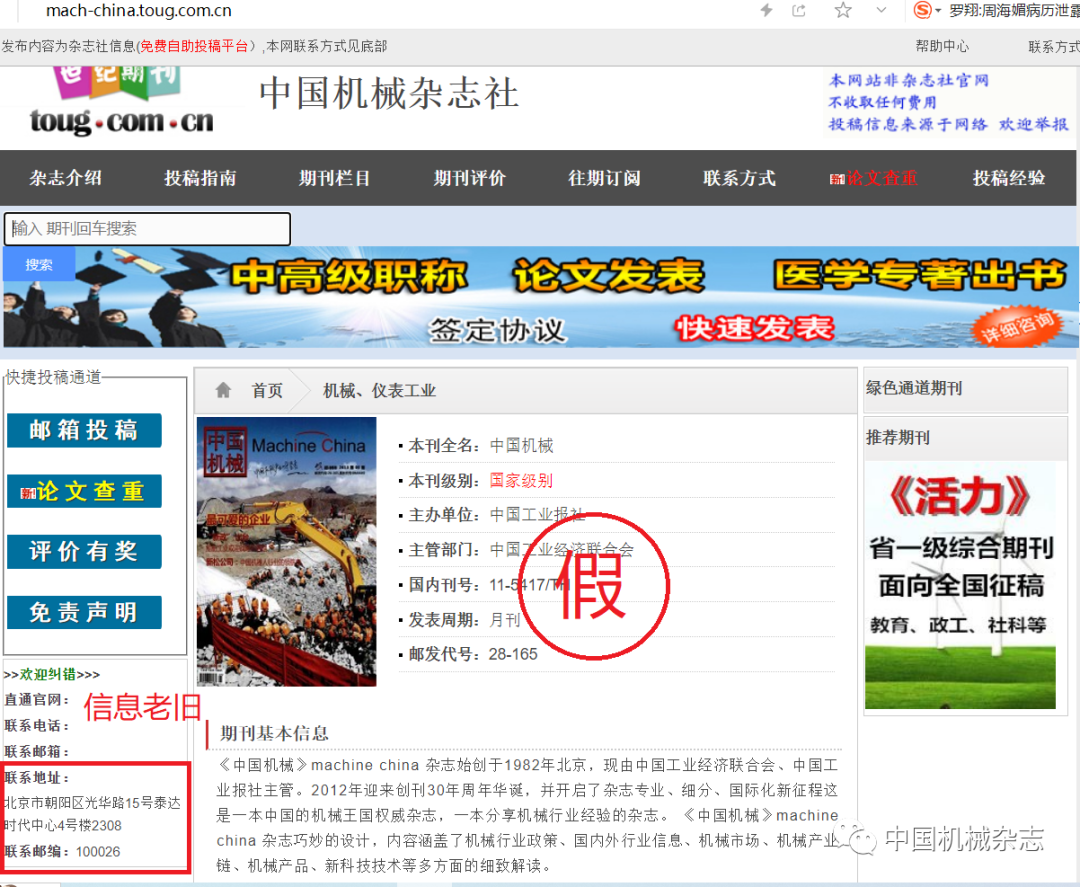Click the 绿色通道期刊 panel header
Image resolution: width=1080 pixels, height=887 pixels.
point(965,389)
